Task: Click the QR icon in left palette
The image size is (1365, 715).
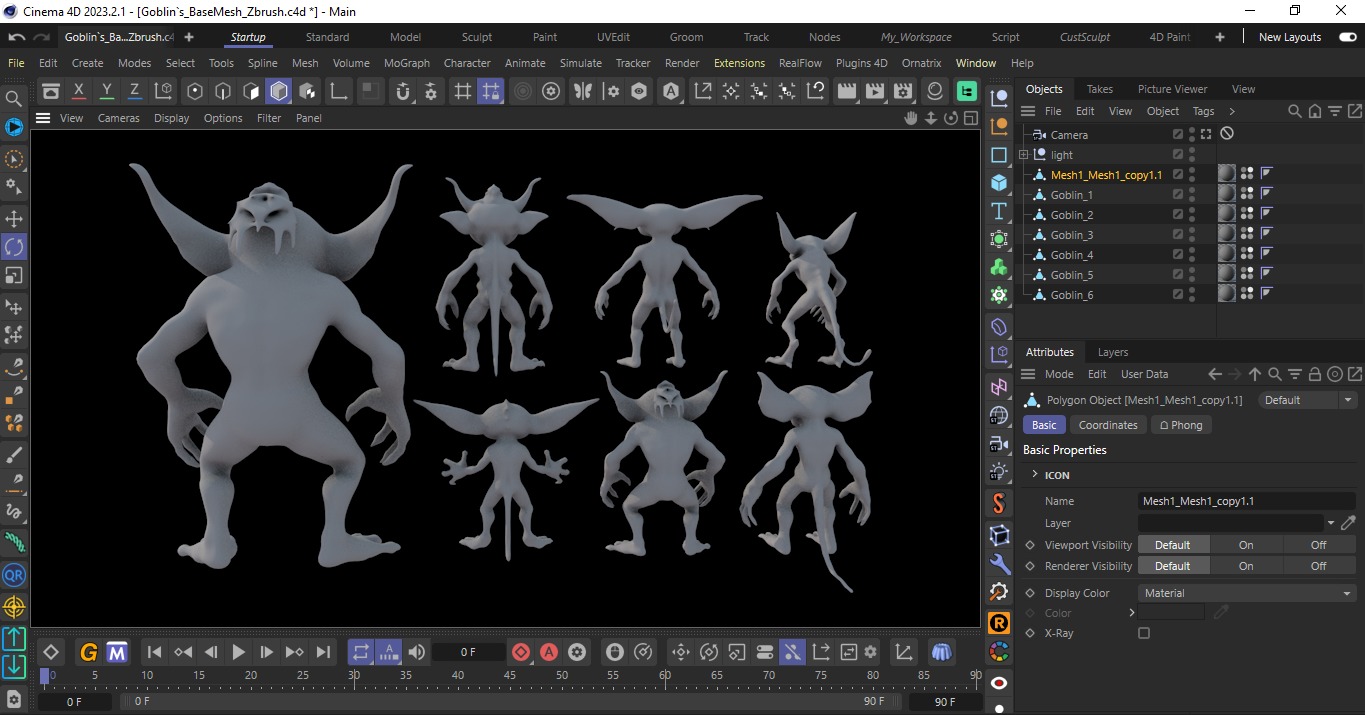Action: [x=14, y=575]
